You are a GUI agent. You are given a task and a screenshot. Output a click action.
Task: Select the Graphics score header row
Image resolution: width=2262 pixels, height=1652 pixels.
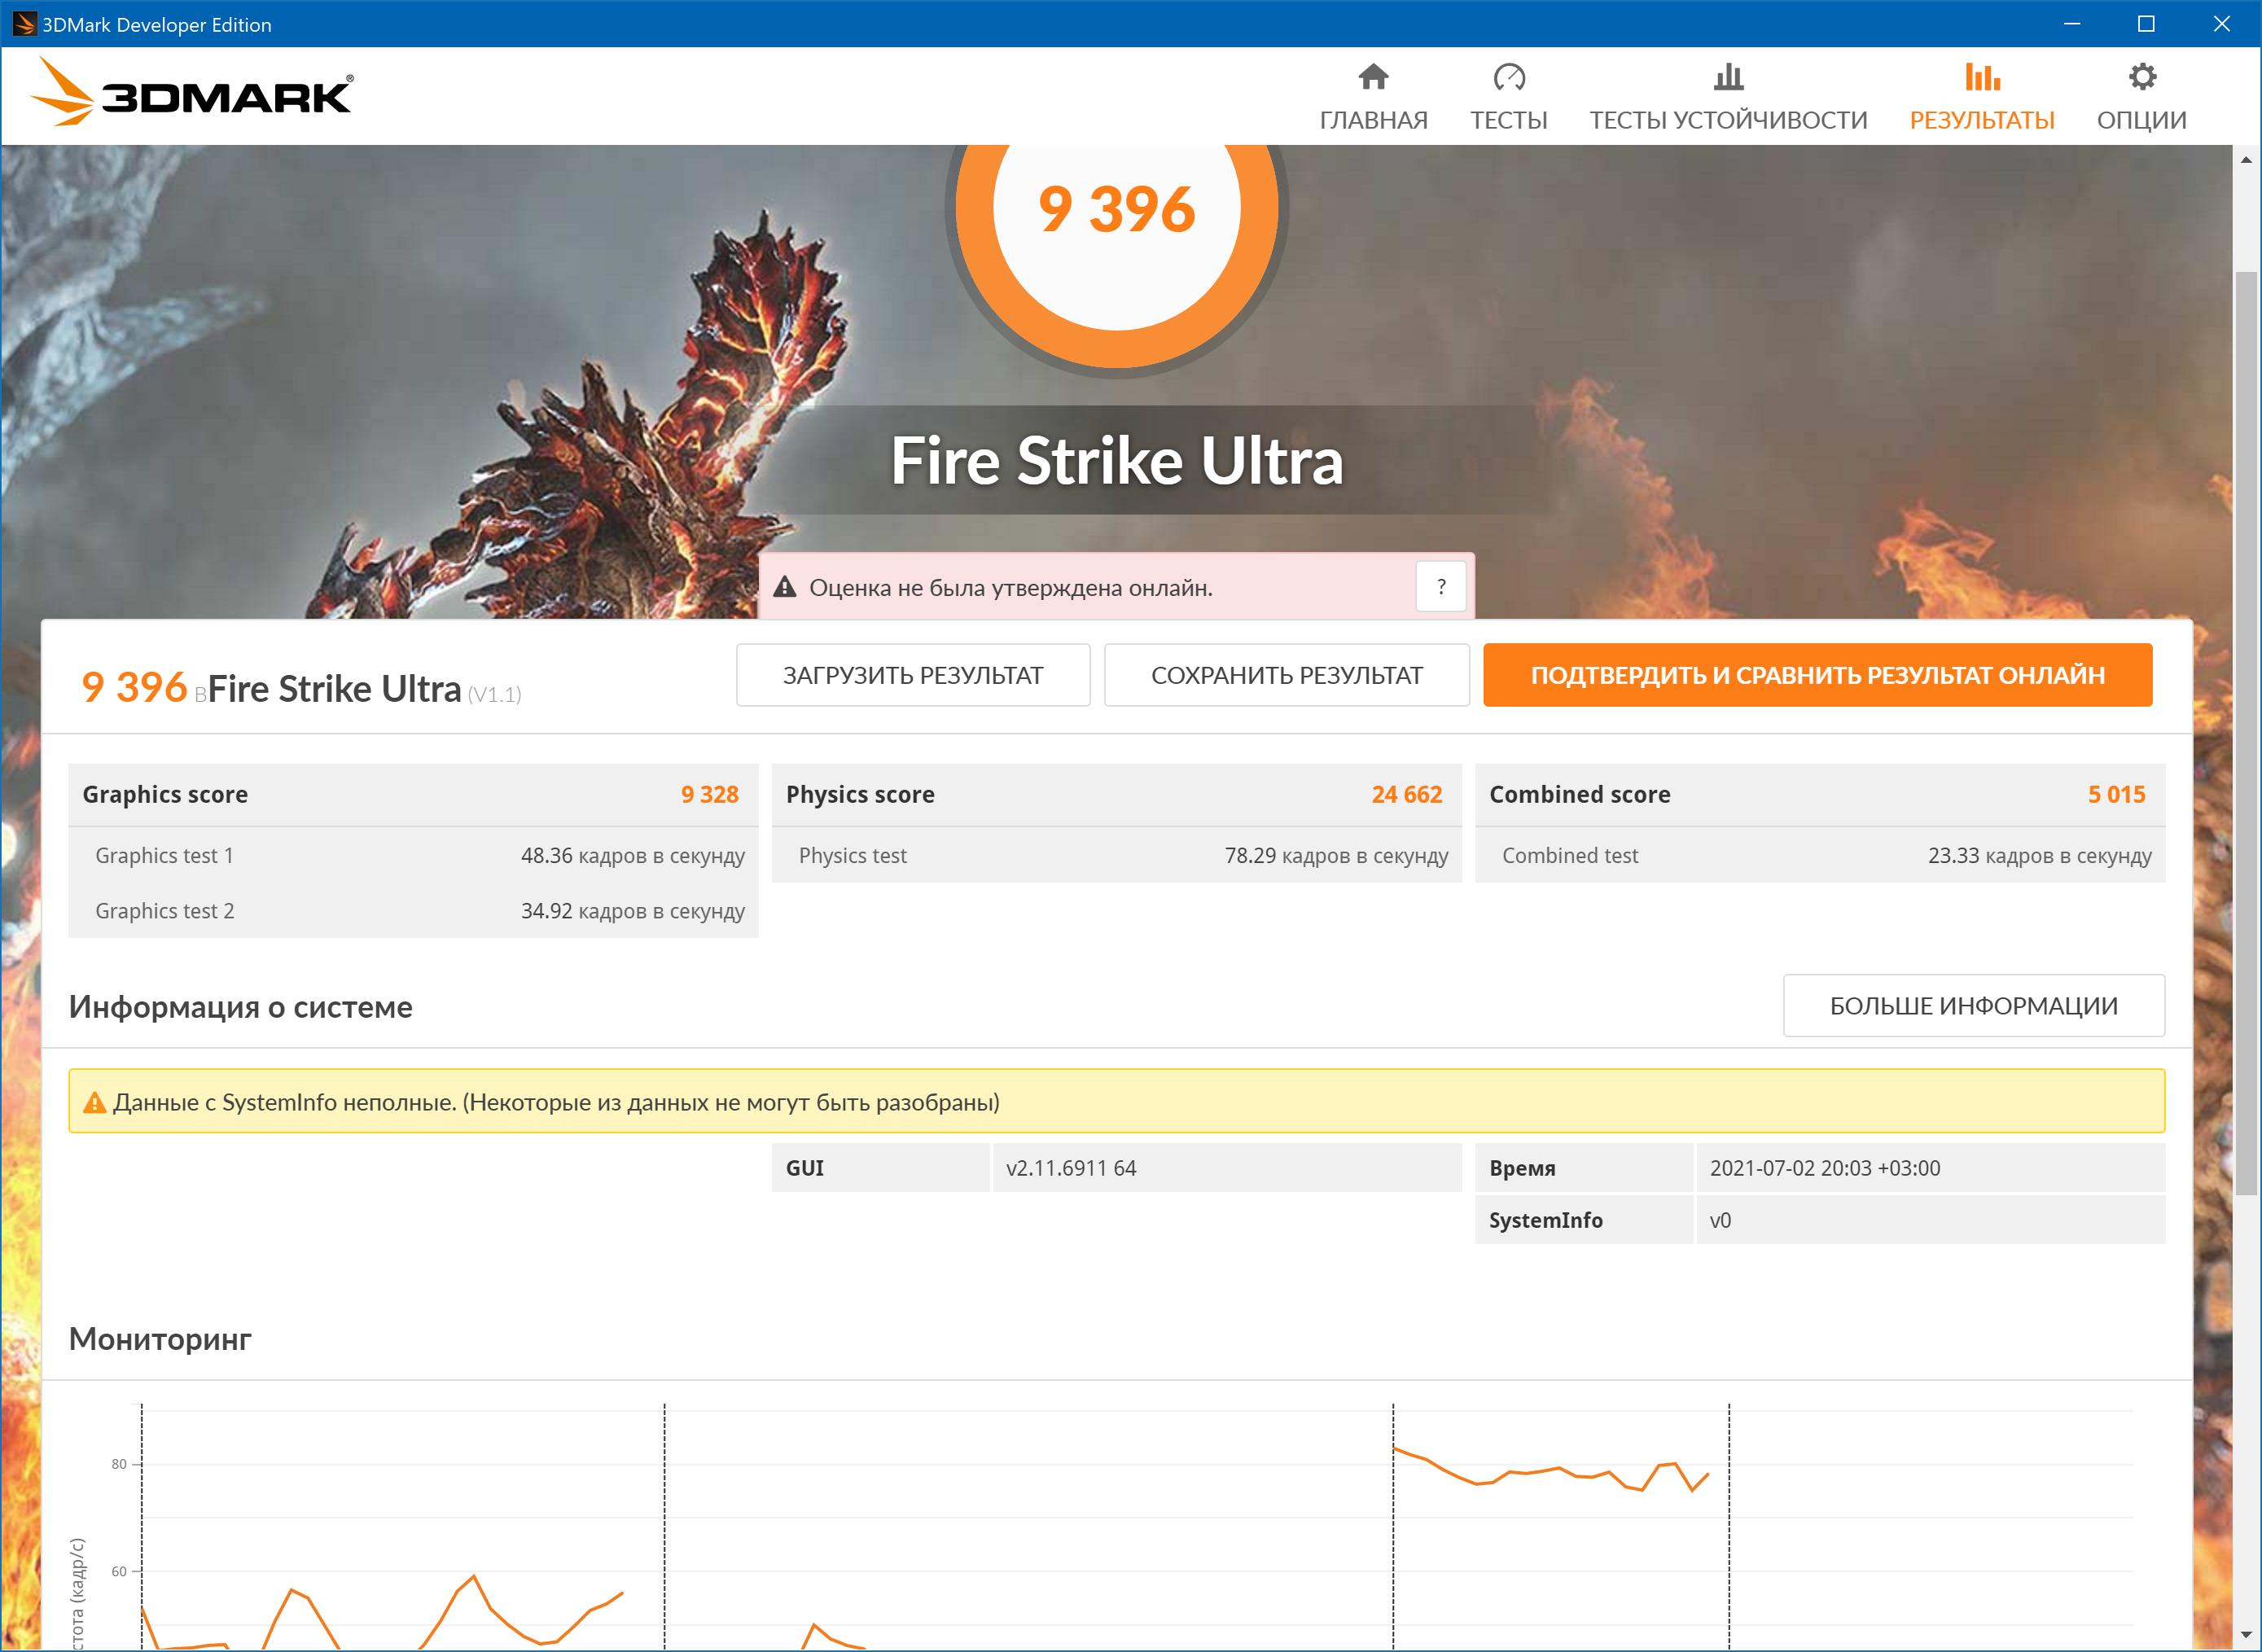click(412, 794)
